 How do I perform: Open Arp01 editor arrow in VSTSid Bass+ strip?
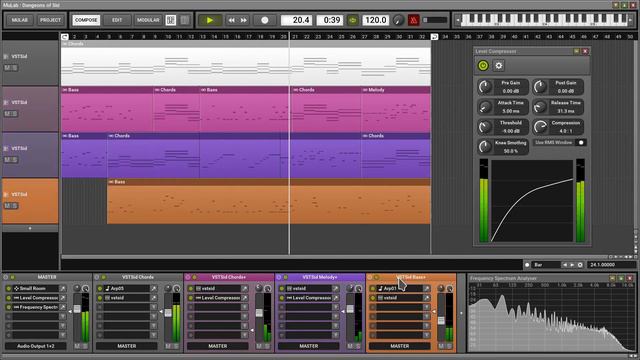click(427, 288)
